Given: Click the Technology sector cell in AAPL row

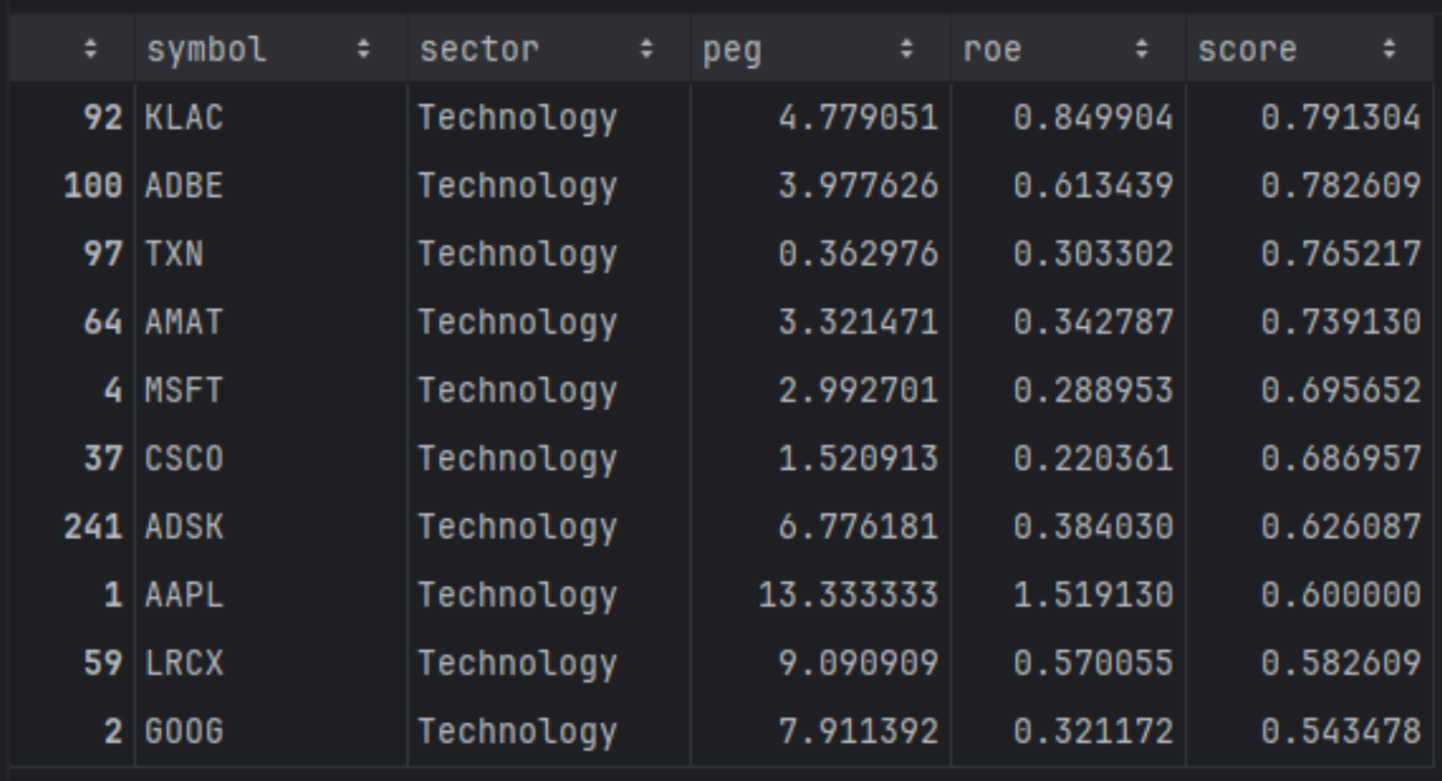Looking at the screenshot, I should [x=517, y=595].
